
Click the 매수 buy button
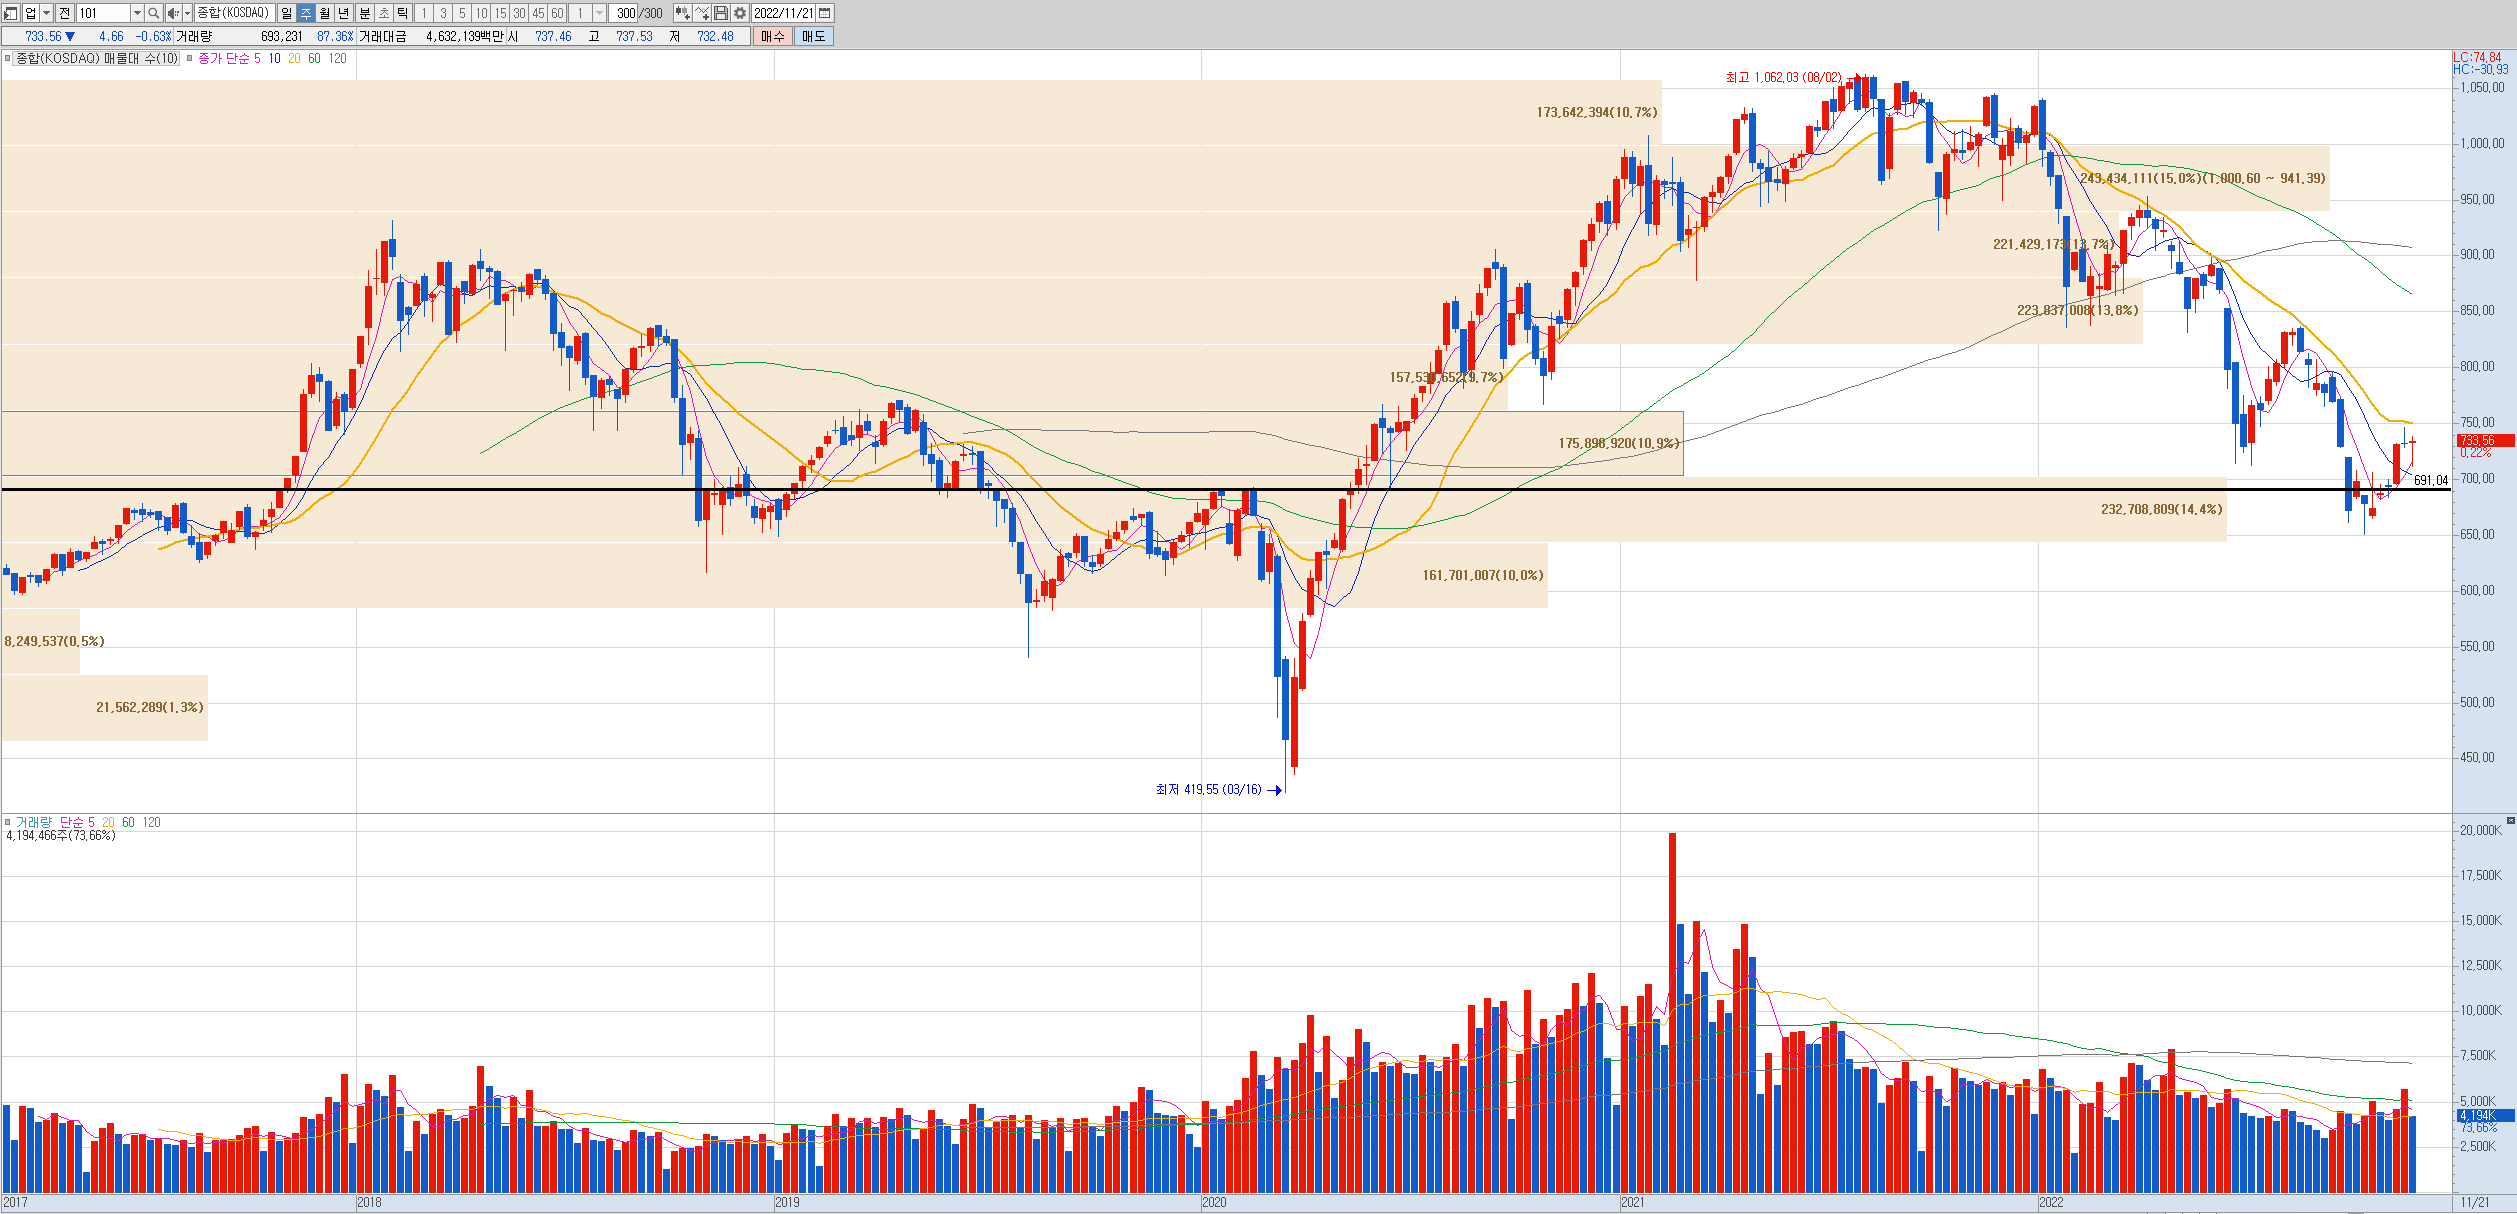(x=772, y=36)
